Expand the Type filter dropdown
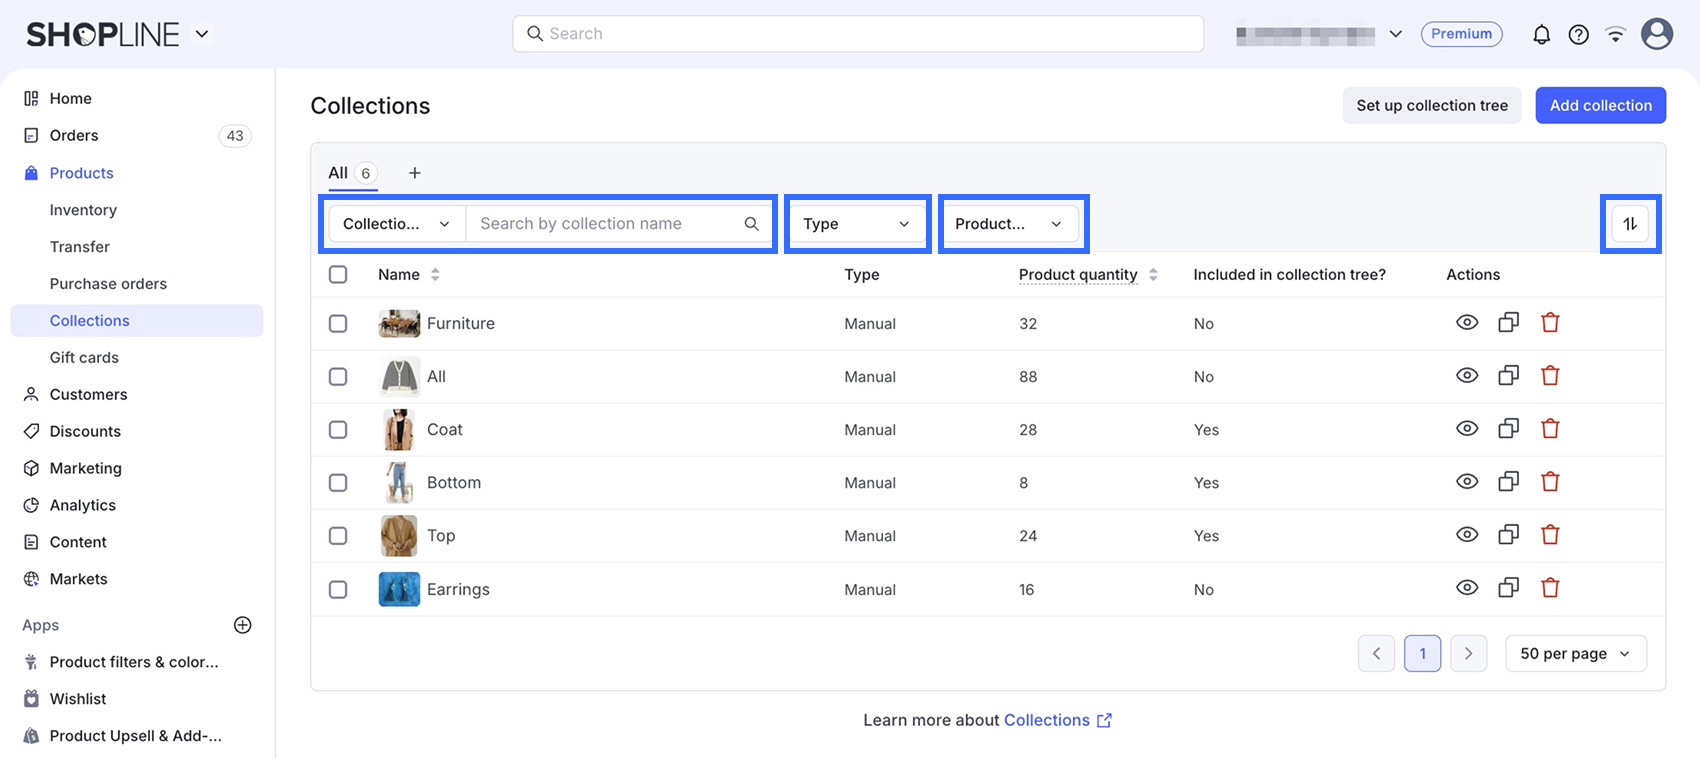The height and width of the screenshot is (758, 1700). (x=857, y=224)
